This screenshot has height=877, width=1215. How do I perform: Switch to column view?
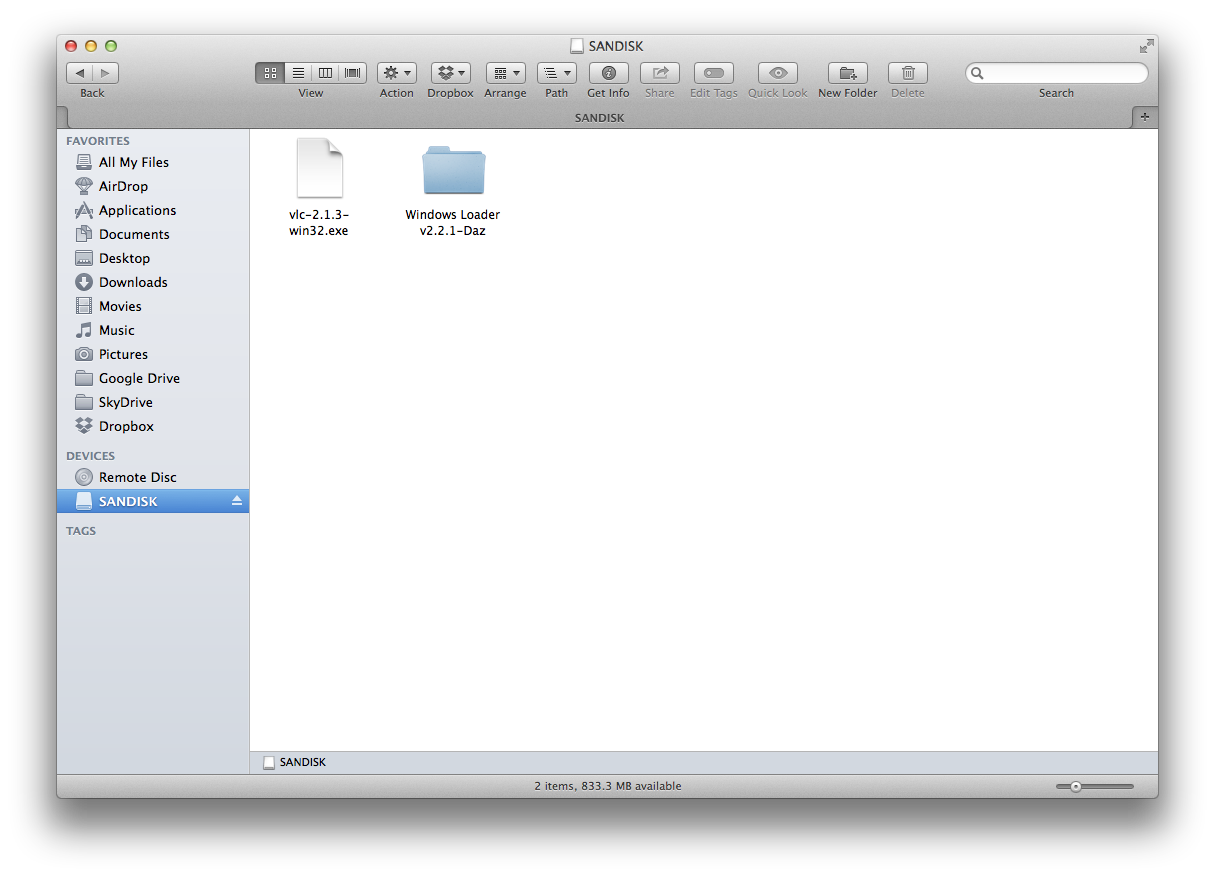click(x=325, y=73)
